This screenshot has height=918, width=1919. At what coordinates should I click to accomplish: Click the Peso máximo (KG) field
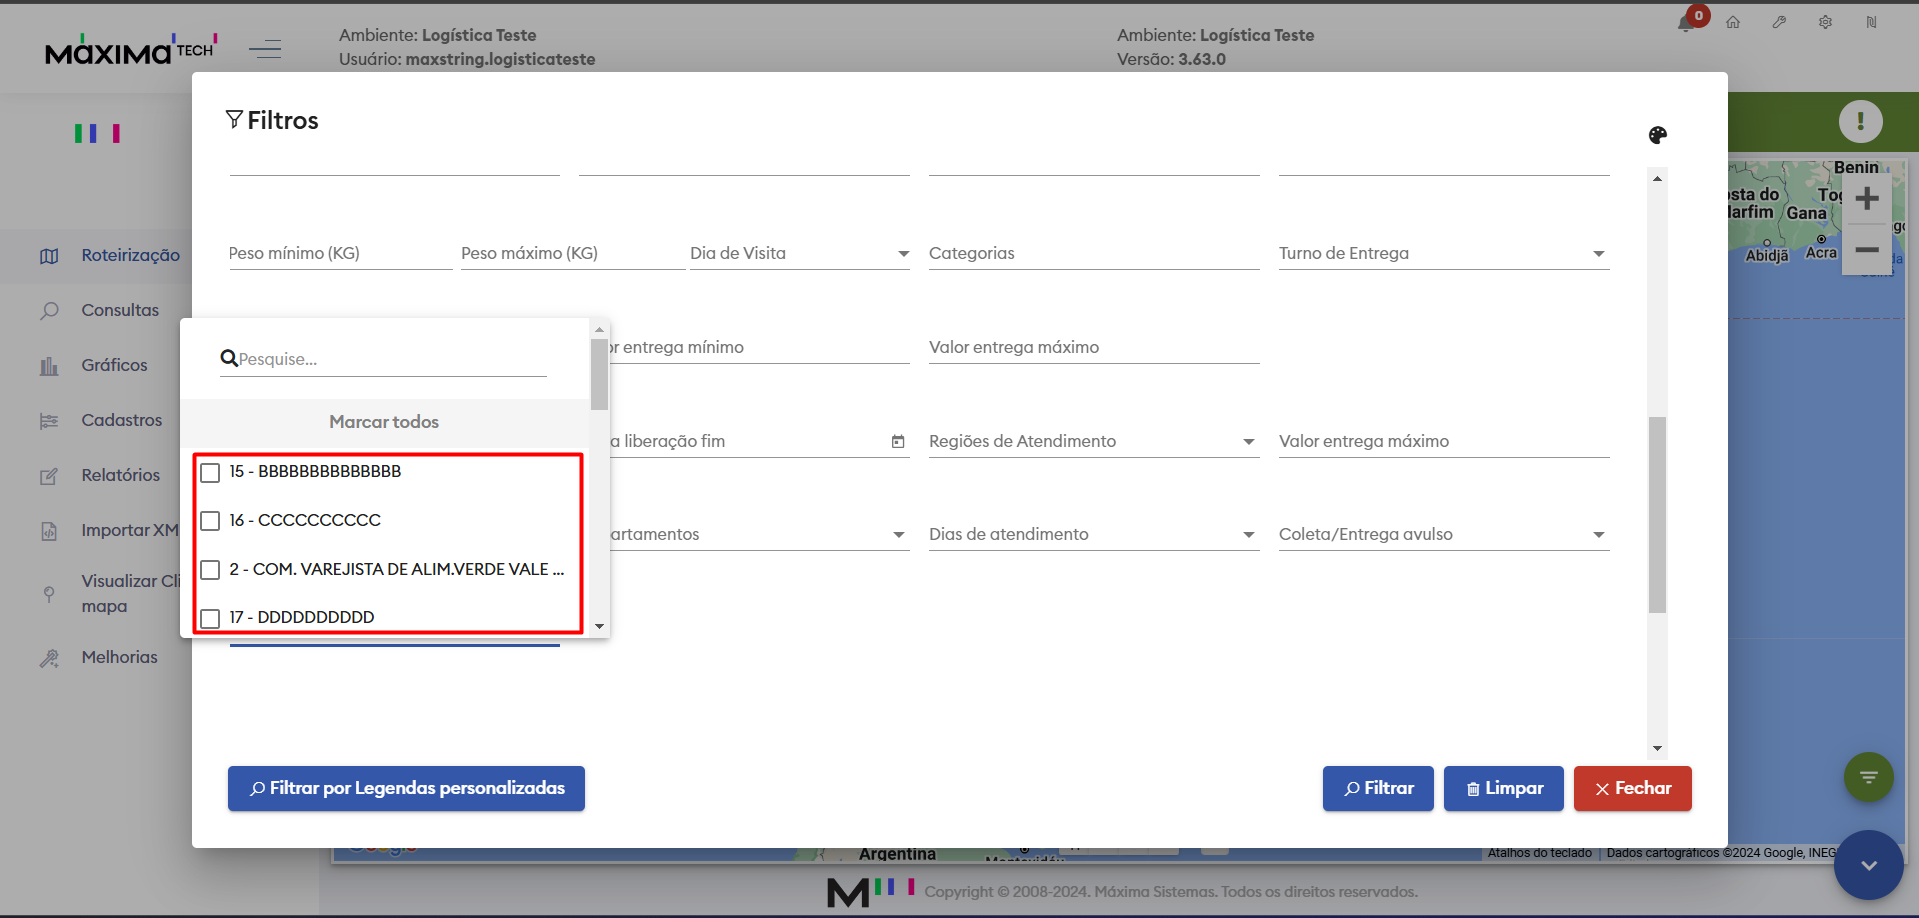pyautogui.click(x=573, y=254)
